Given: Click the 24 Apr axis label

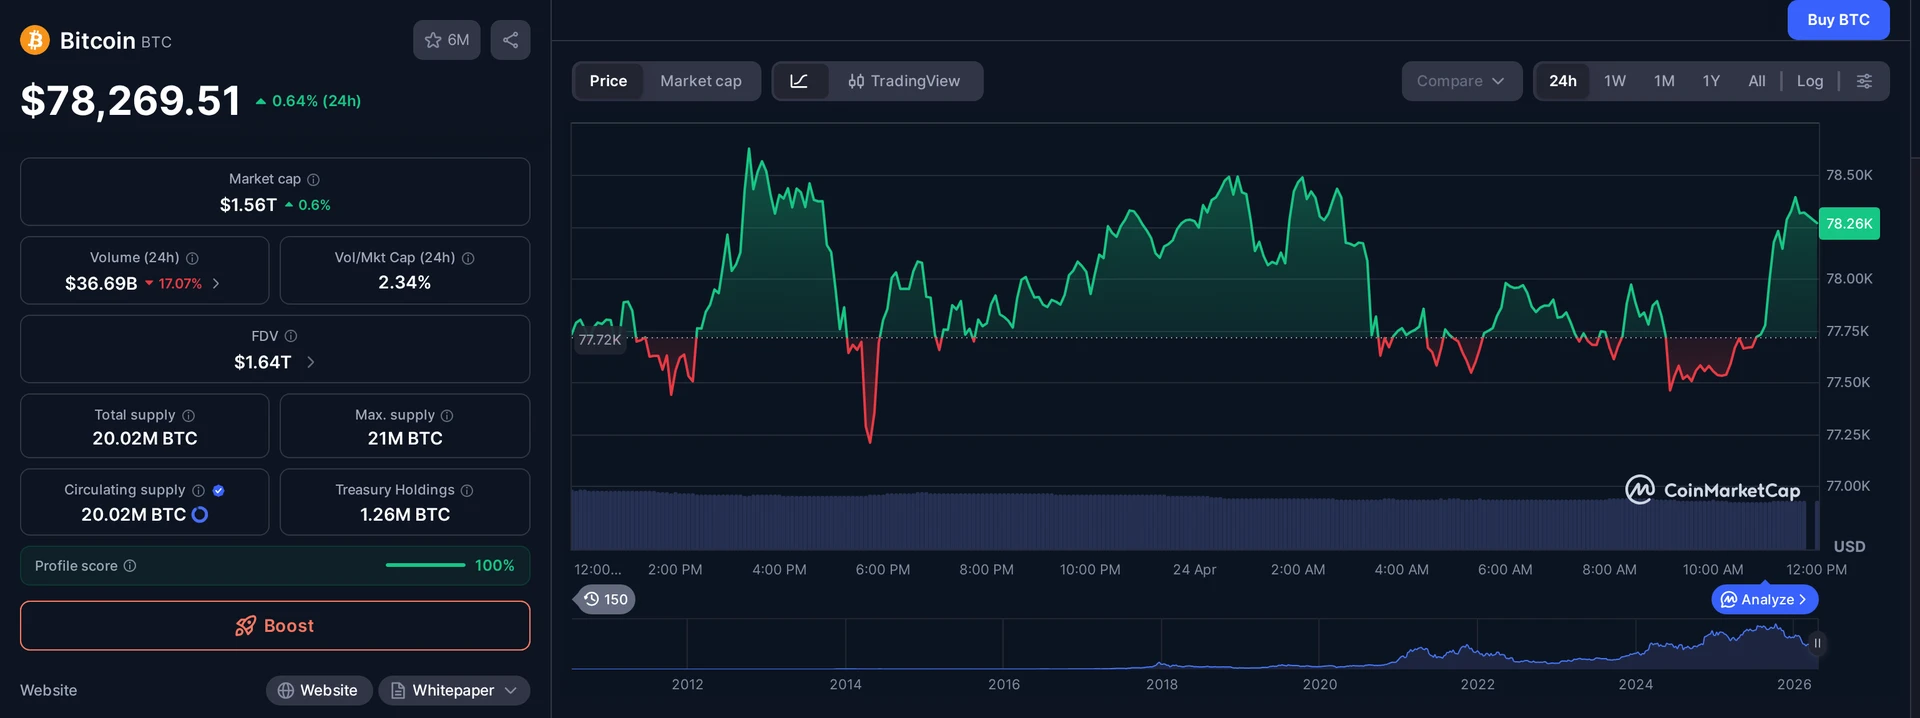Looking at the screenshot, I should pos(1195,569).
